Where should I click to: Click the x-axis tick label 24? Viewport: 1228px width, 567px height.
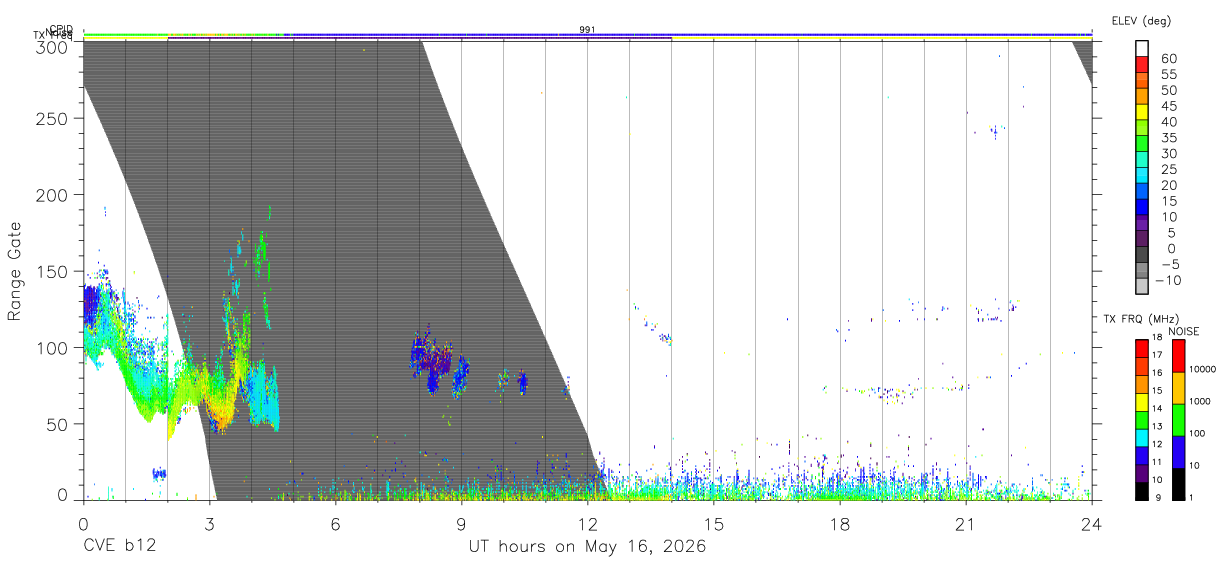[x=1092, y=523]
